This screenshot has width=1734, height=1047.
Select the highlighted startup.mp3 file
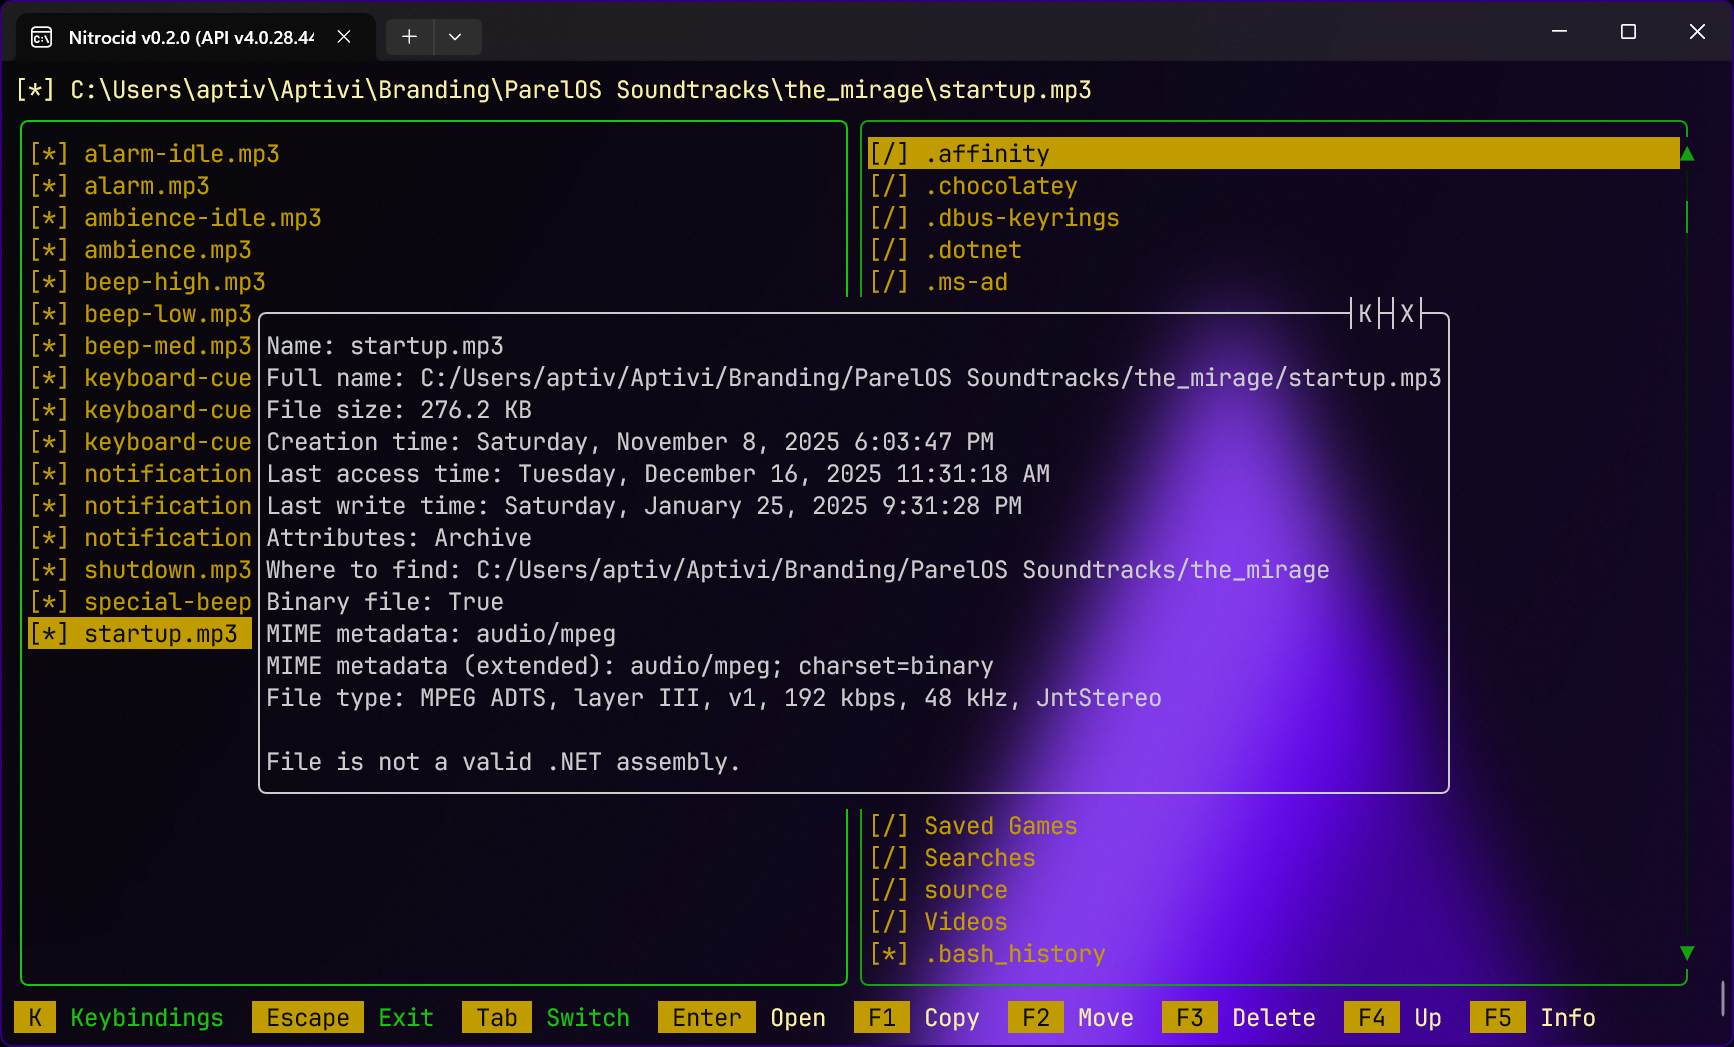(160, 634)
